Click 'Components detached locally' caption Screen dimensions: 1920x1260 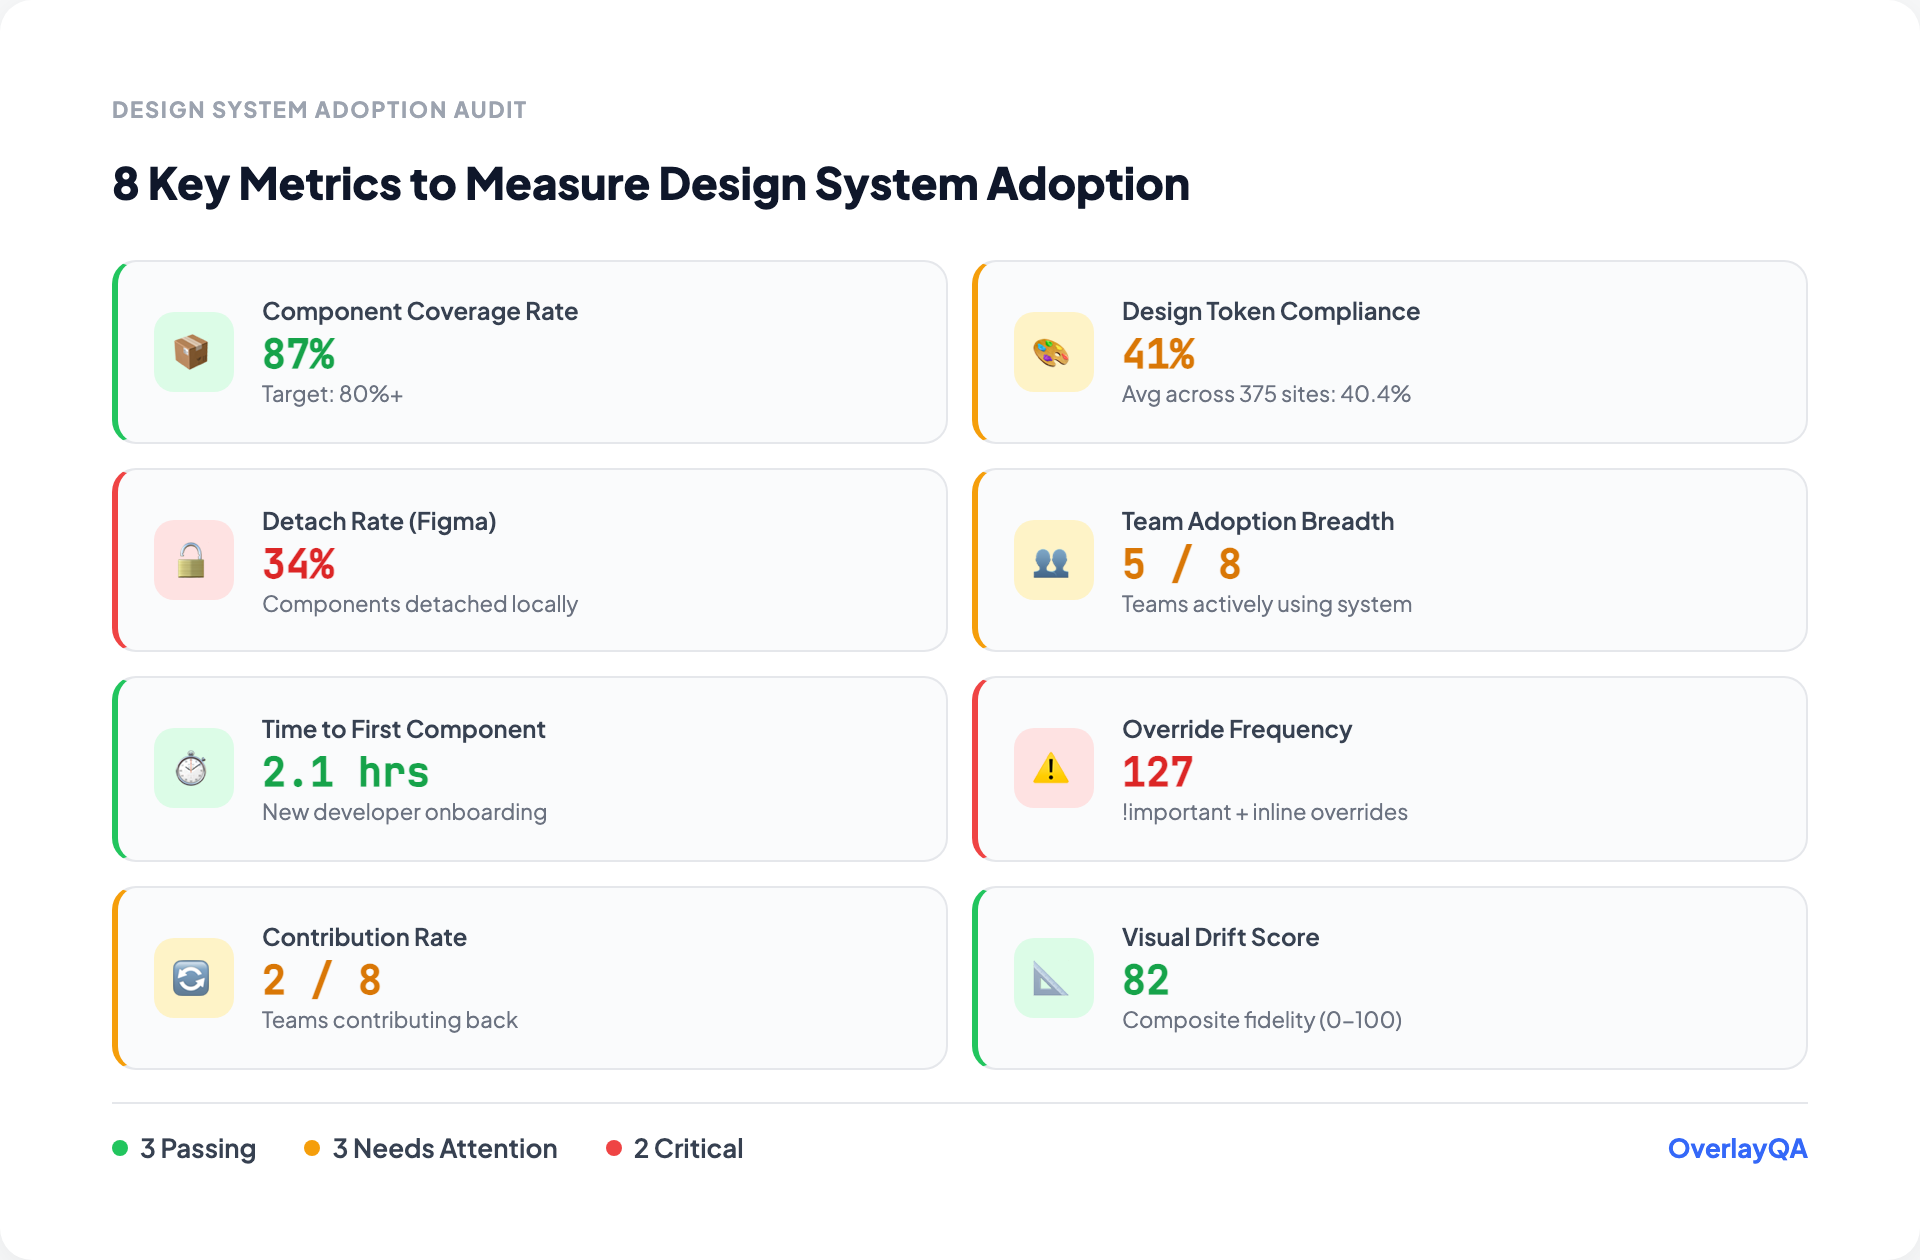(x=420, y=604)
